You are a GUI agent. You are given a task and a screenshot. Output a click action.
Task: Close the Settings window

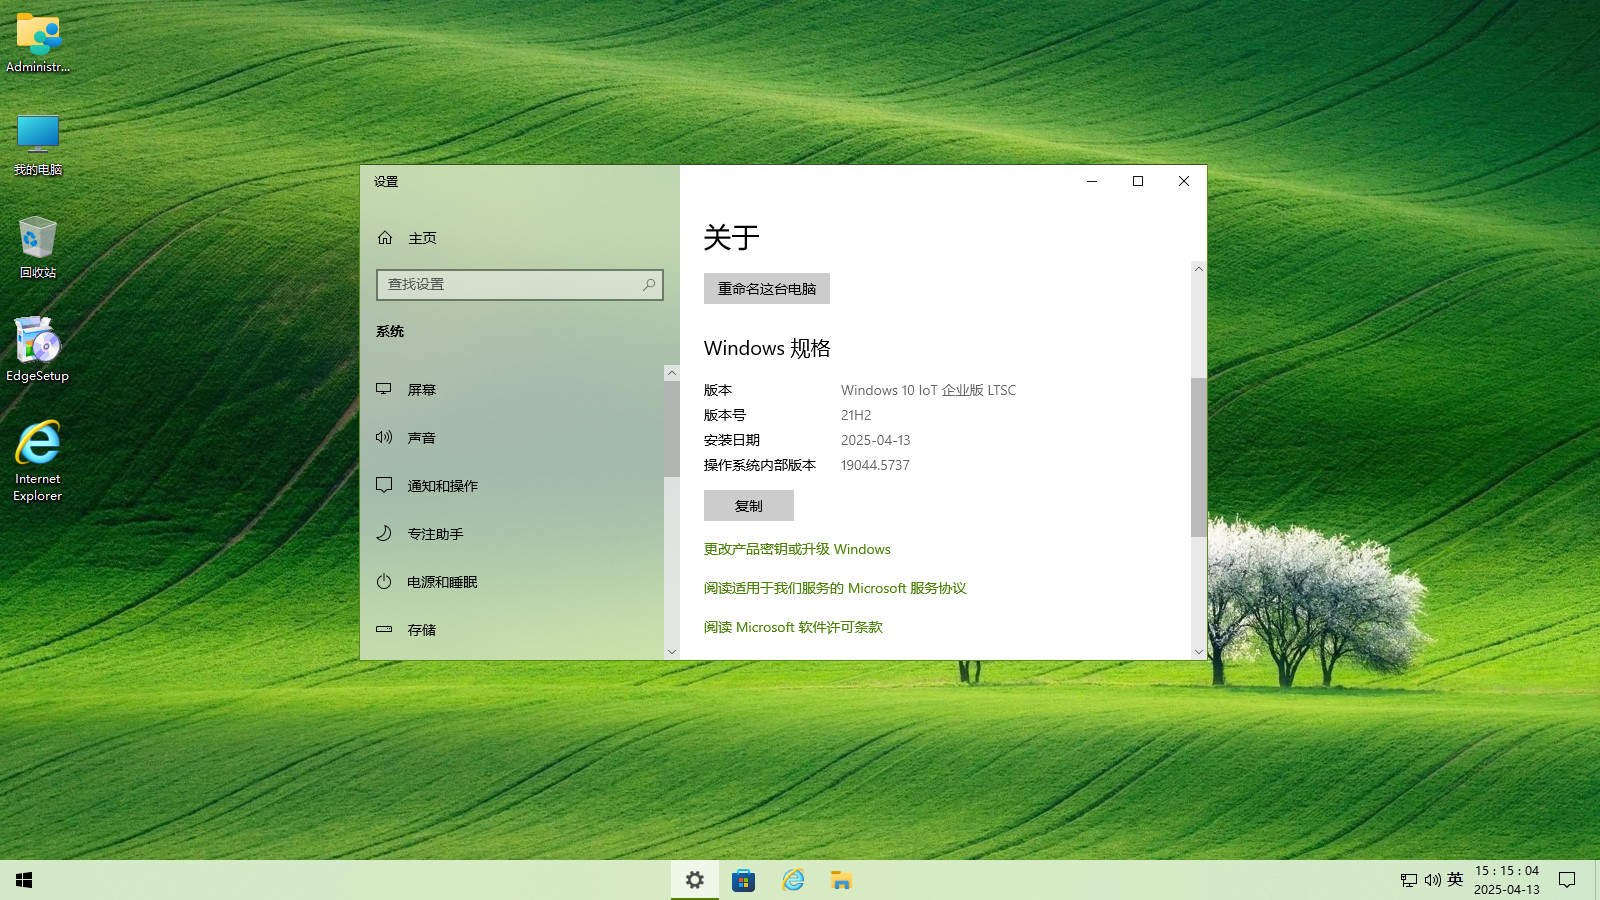[1184, 181]
